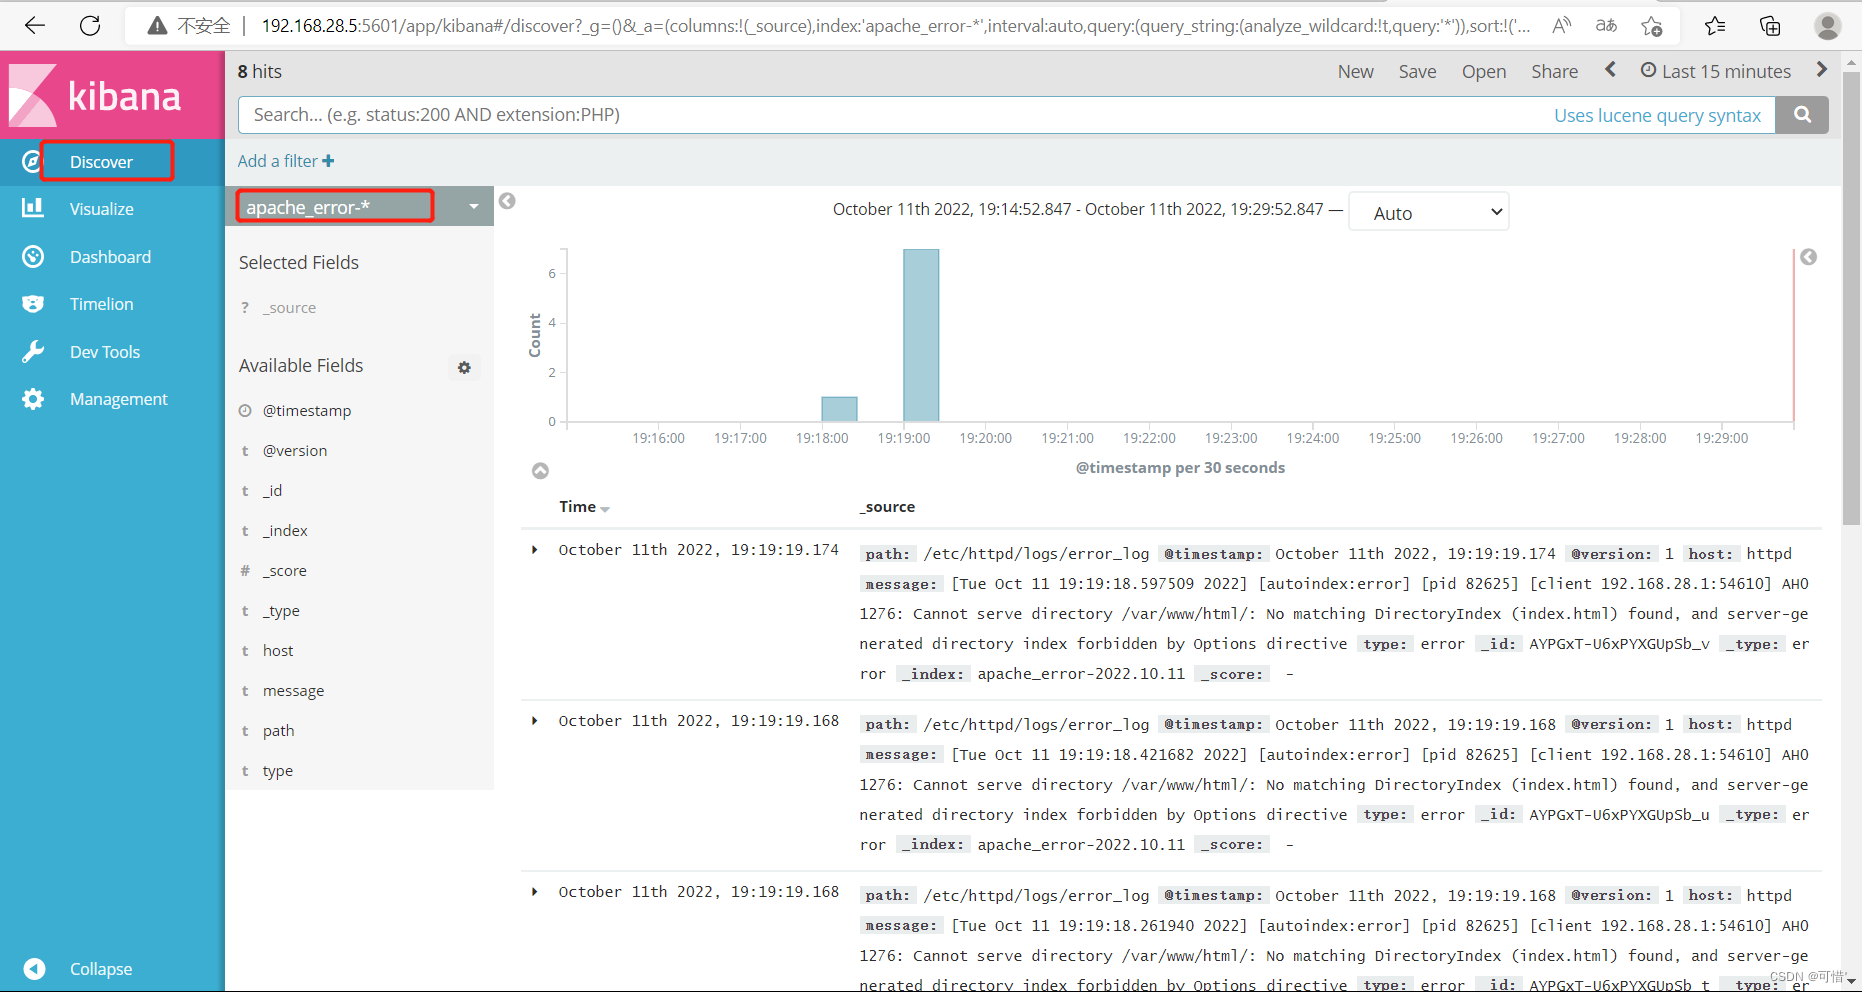The width and height of the screenshot is (1862, 992).
Task: Click the Dev Tools wrench icon
Action: [33, 351]
